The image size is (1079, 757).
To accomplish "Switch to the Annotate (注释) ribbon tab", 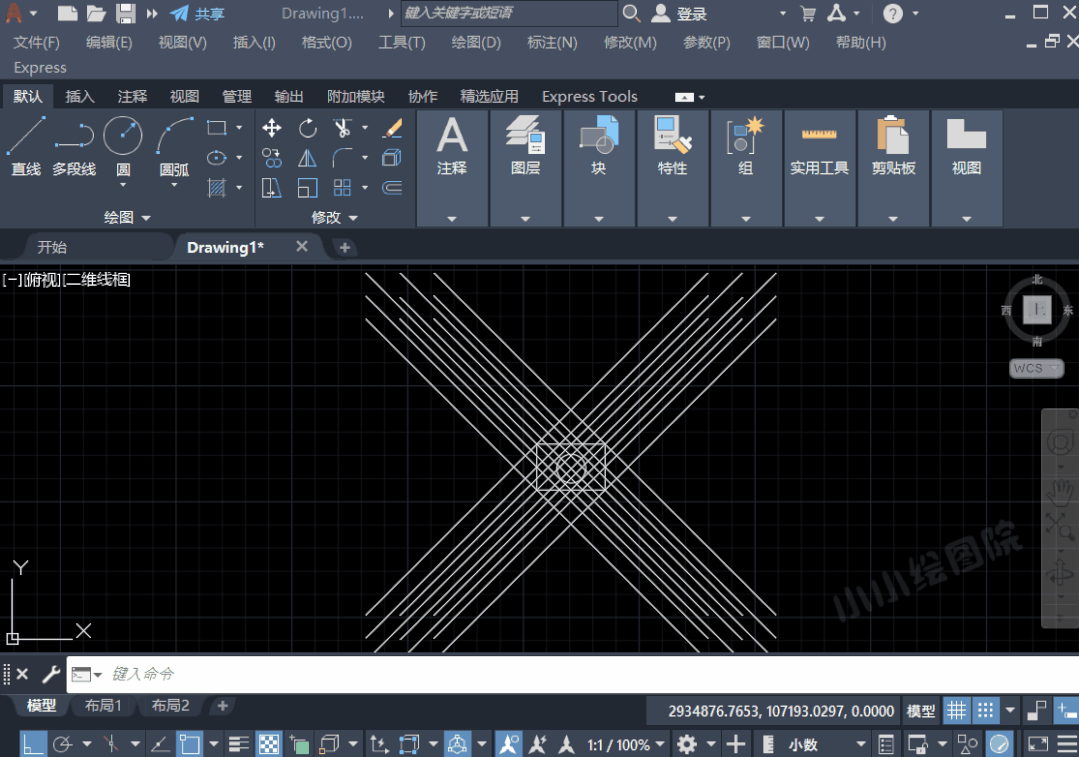I will [x=132, y=96].
